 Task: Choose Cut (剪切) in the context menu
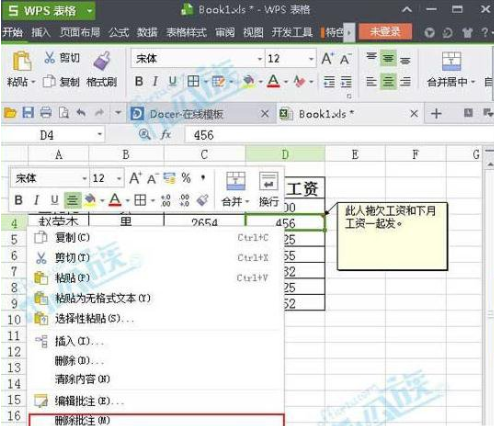click(156, 258)
